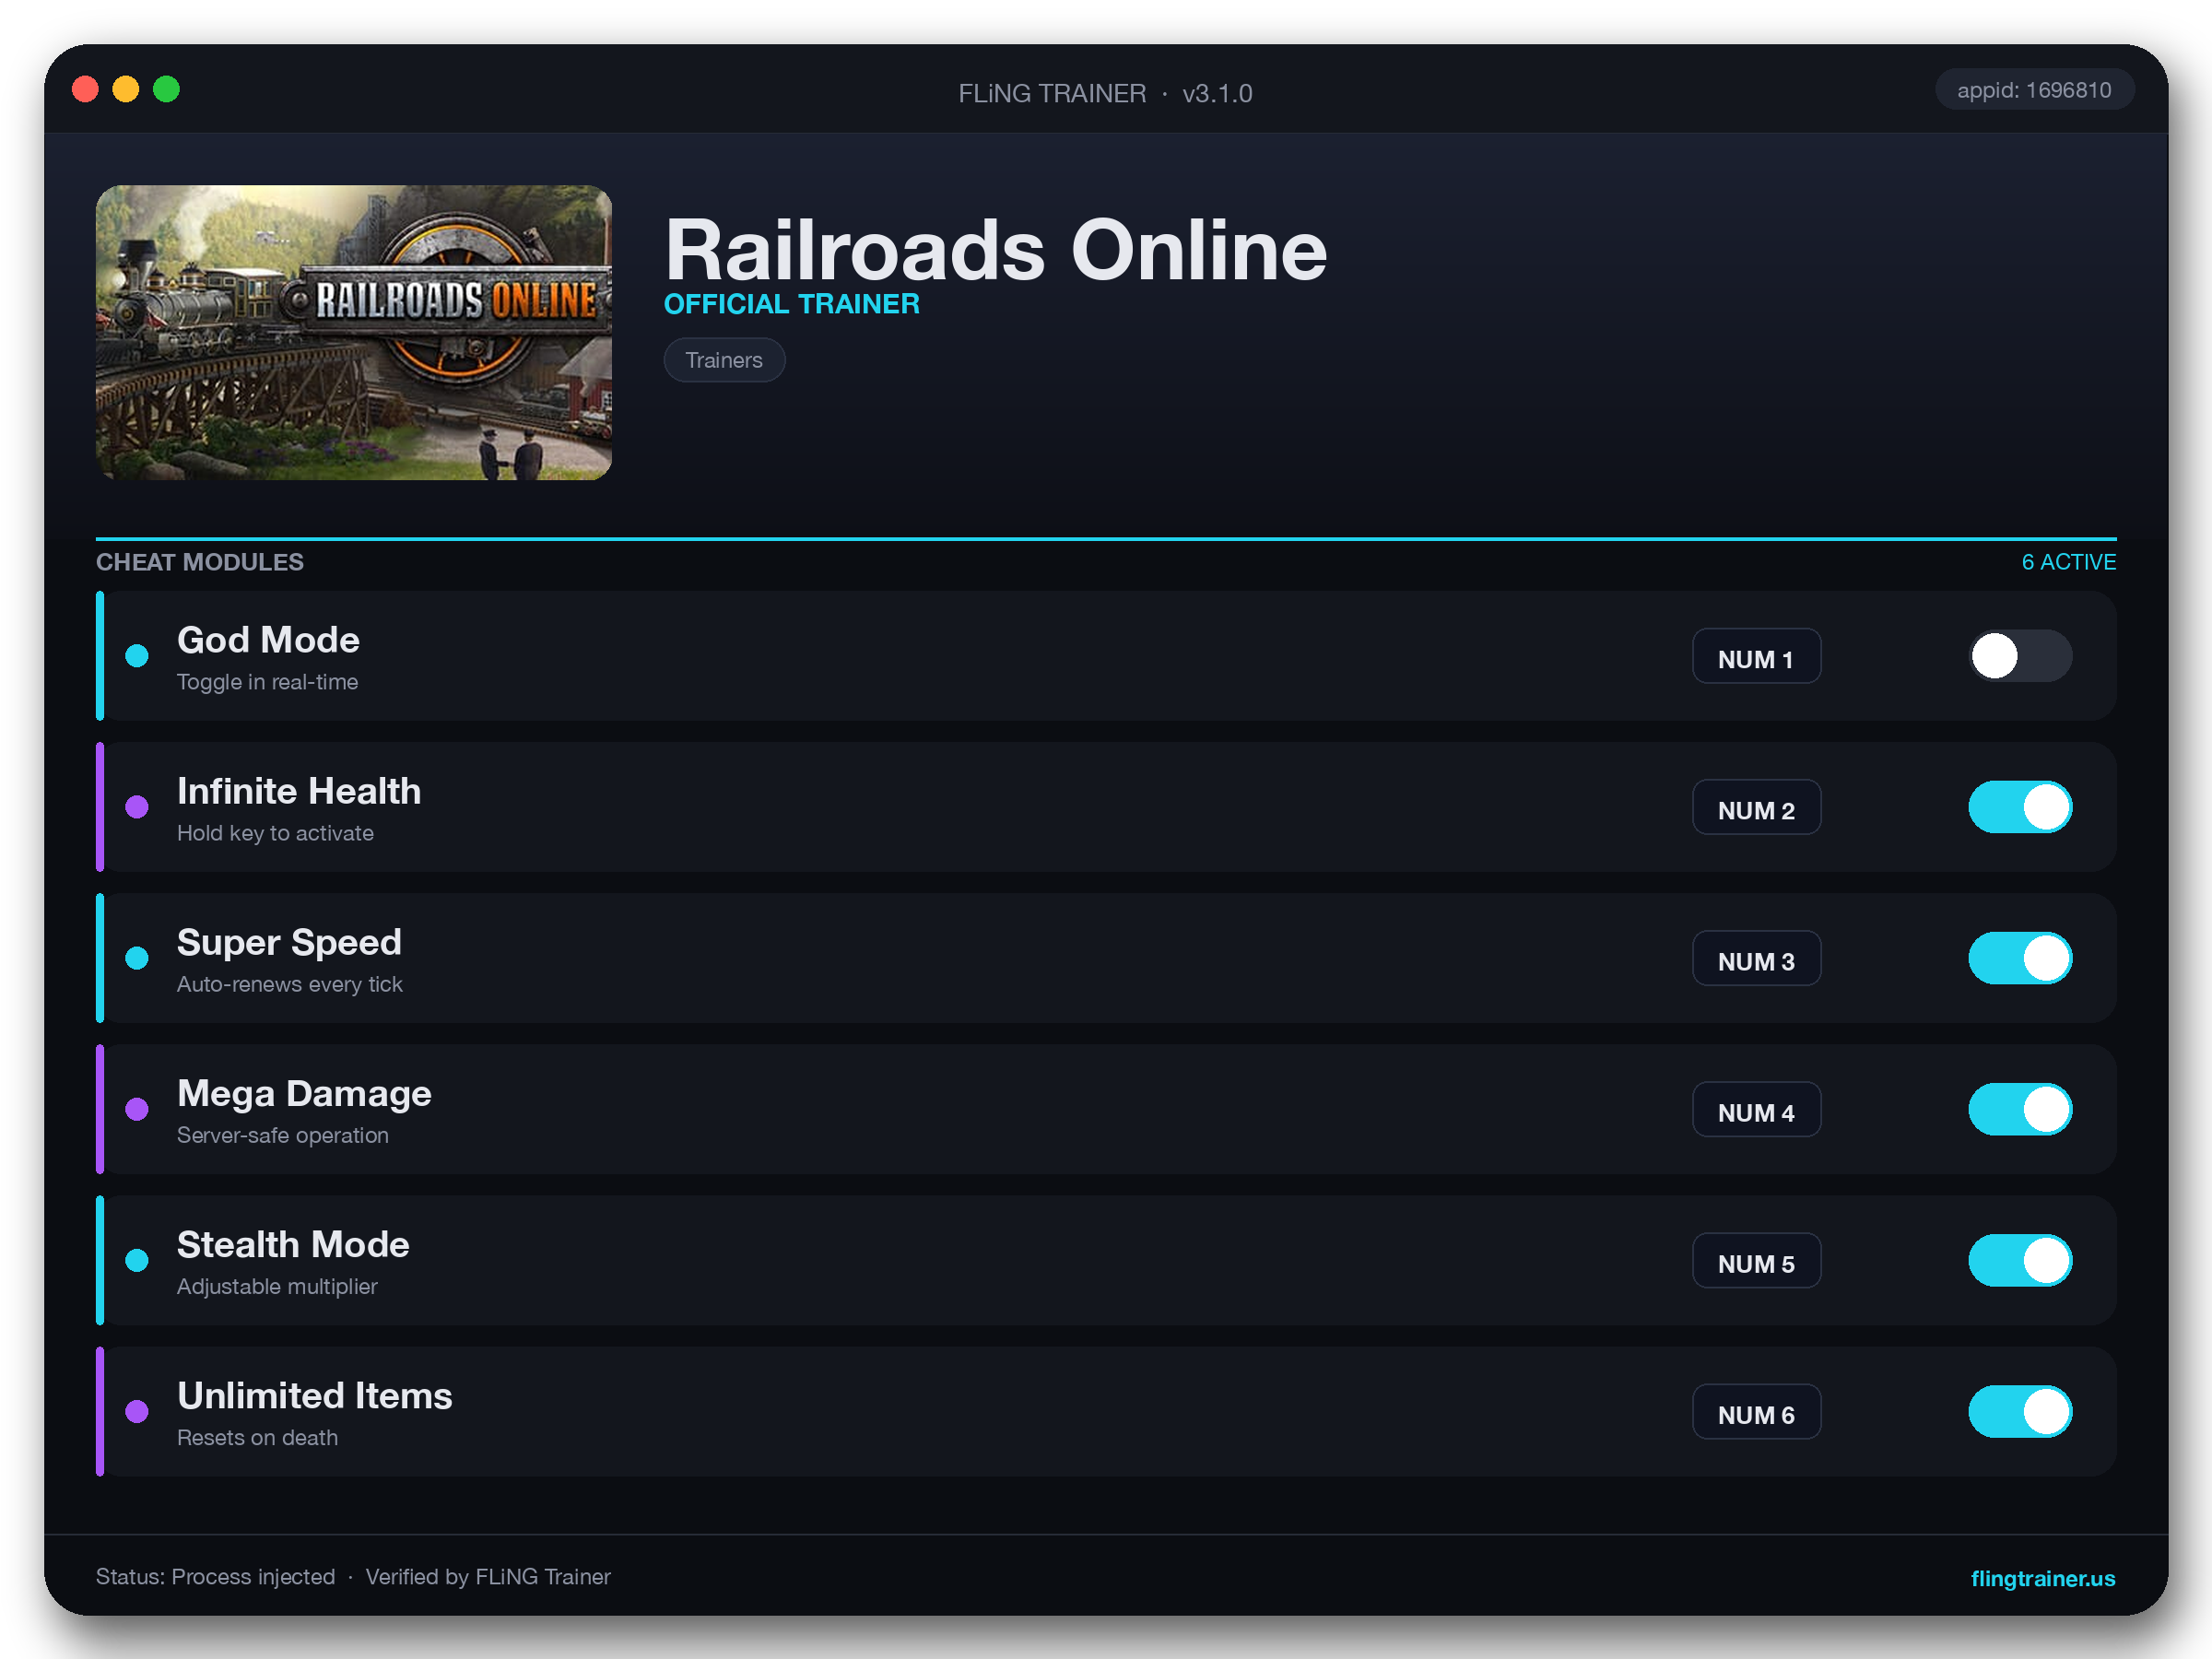Screen dimensions: 2212x1659
Task: Click 'Verified by FLiNG Trainer' footer text
Action: (488, 1577)
